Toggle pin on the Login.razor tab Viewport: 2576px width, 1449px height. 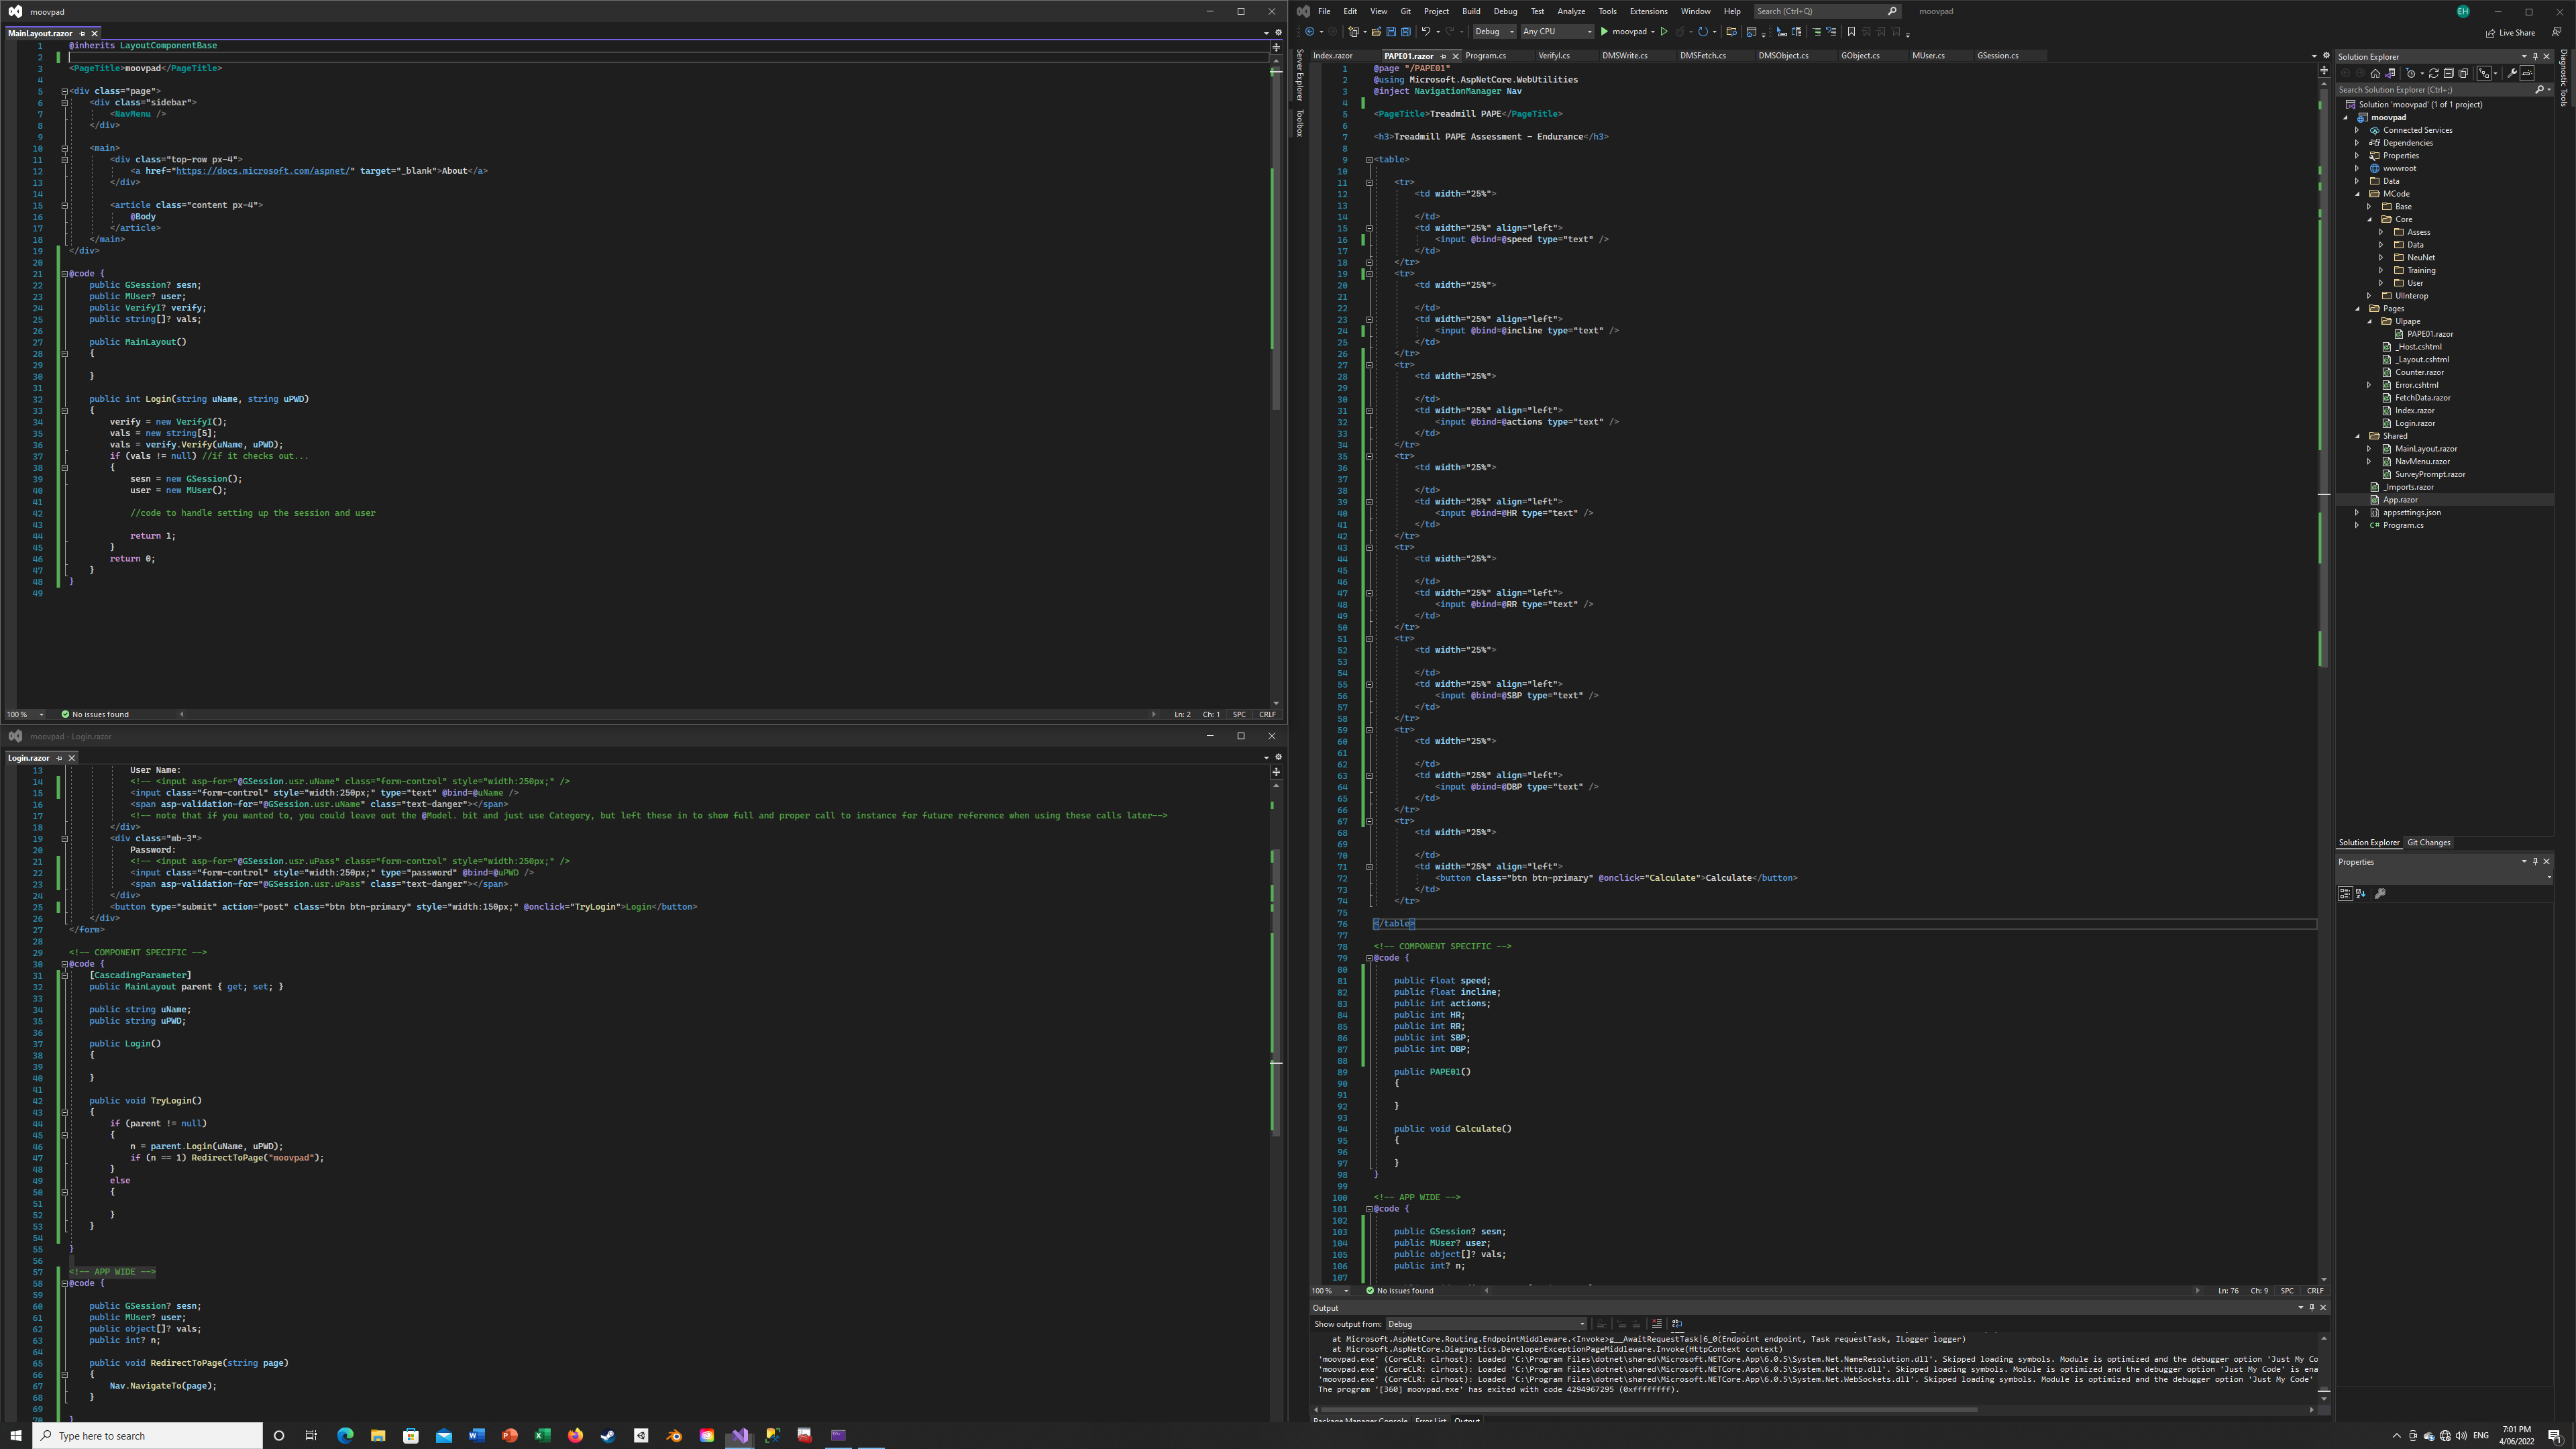(x=59, y=758)
